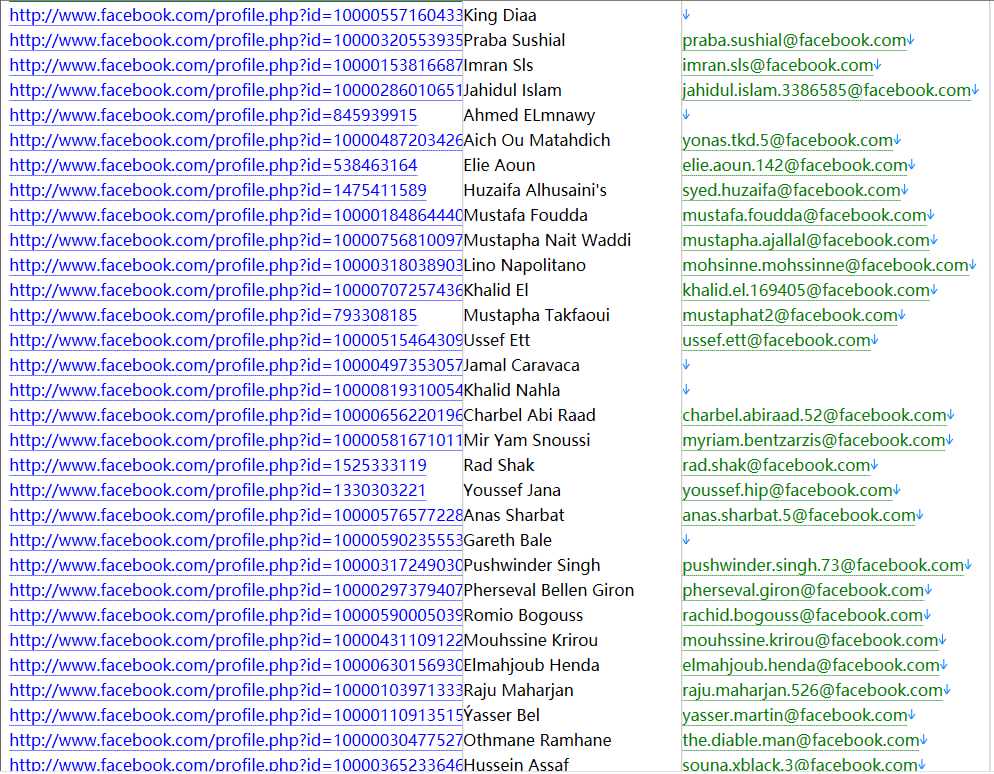Select the name Rad Shak
This screenshot has width=994, height=774.
[x=500, y=465]
